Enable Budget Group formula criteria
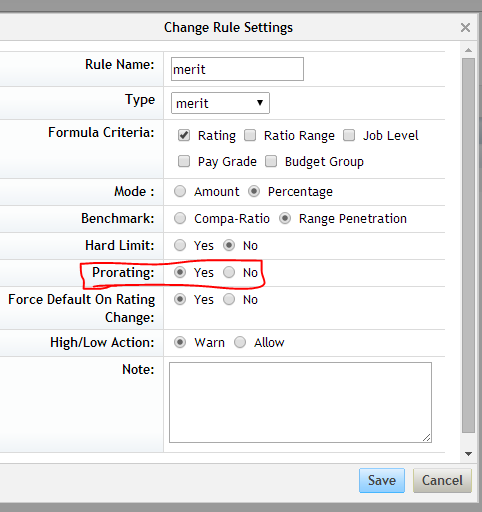The image size is (482, 512). pos(271,161)
